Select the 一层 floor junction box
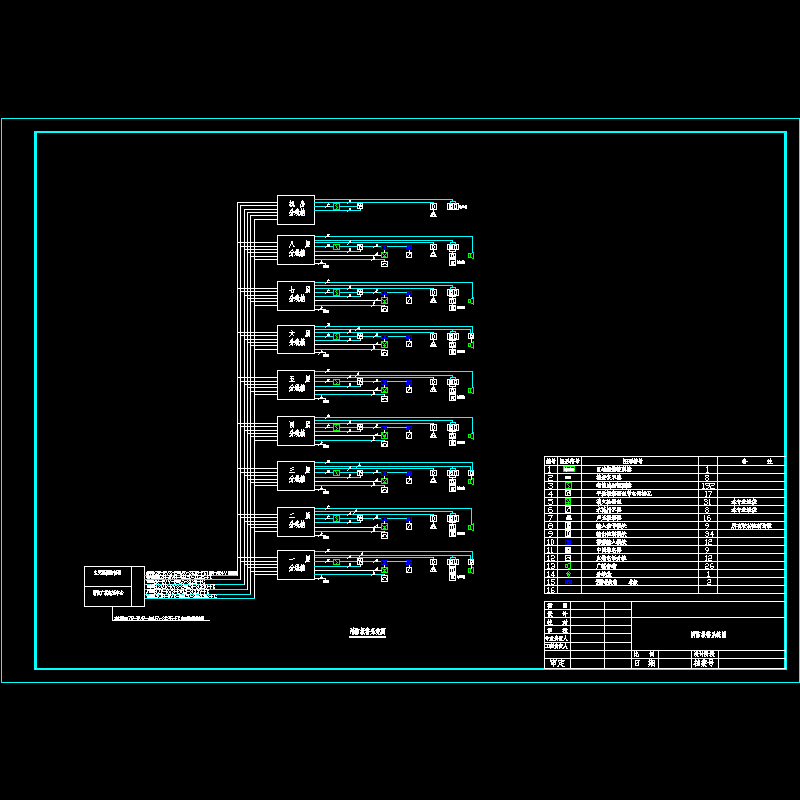This screenshot has height=800, width=800. [x=296, y=565]
